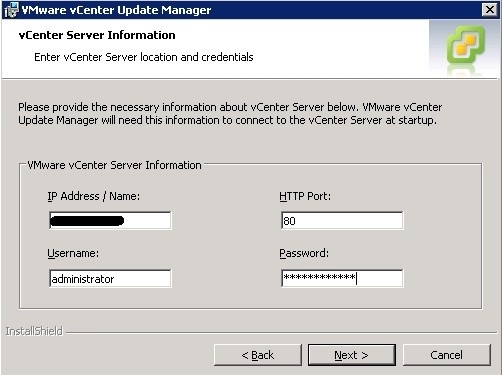Image resolution: width=502 pixels, height=375 pixels.
Task: Open the installer system menu icon
Action: coord(11,10)
